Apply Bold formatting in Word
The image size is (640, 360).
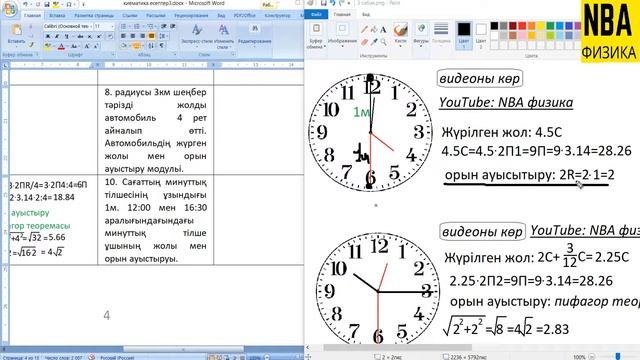tap(48, 36)
